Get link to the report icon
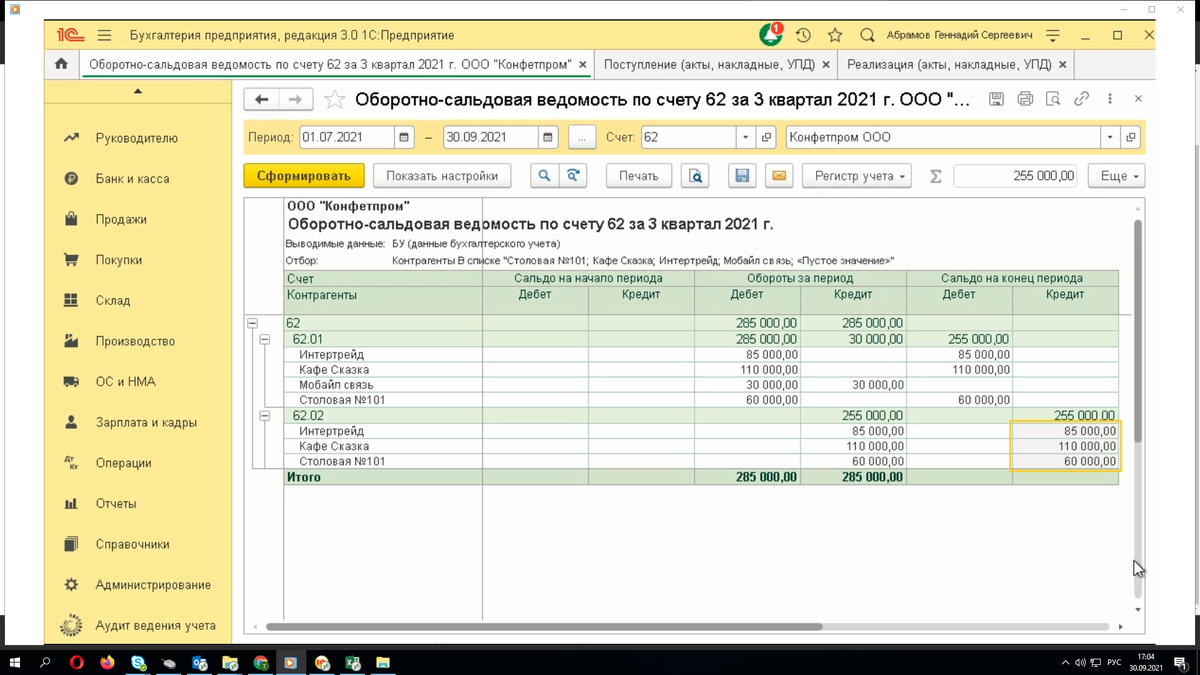 (x=1081, y=99)
